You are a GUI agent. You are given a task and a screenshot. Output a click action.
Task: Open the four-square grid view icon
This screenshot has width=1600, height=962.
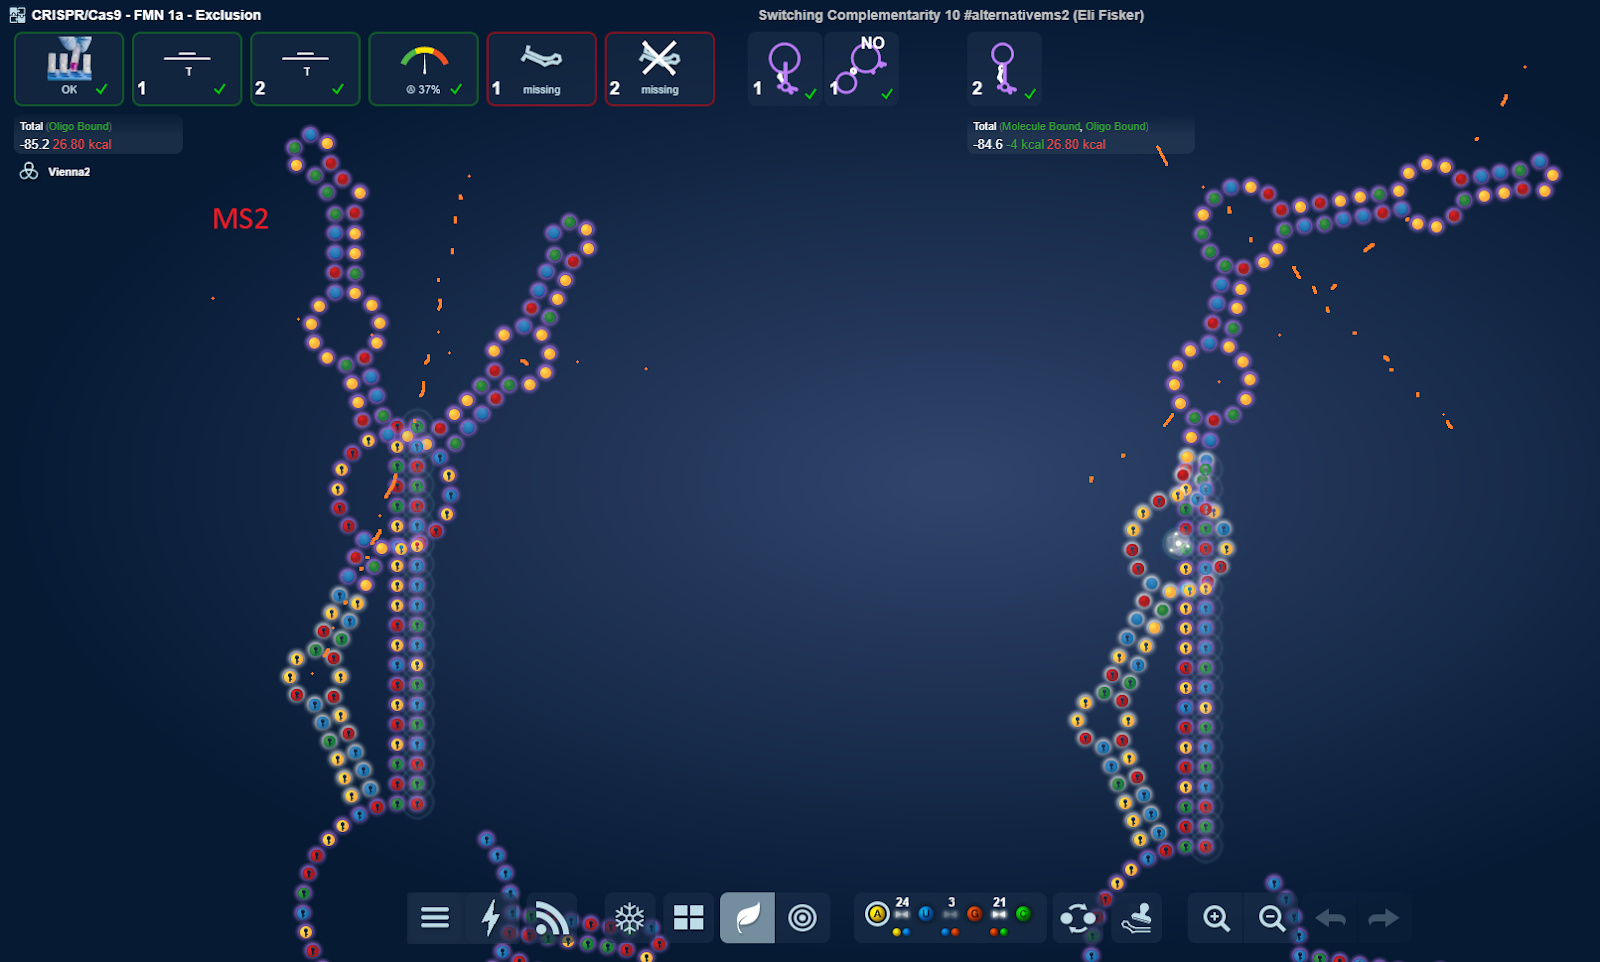[x=689, y=917]
